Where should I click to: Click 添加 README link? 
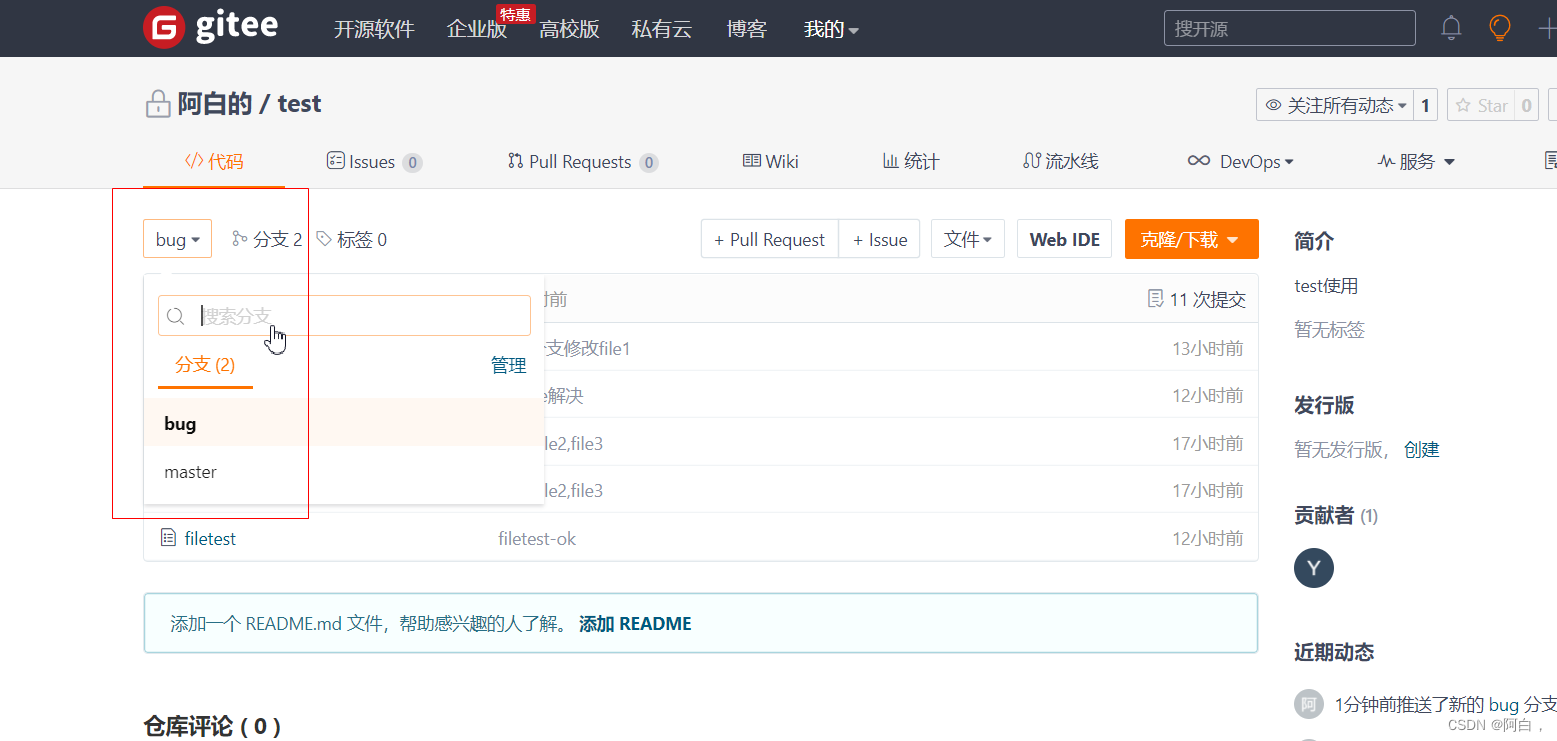tap(635, 624)
